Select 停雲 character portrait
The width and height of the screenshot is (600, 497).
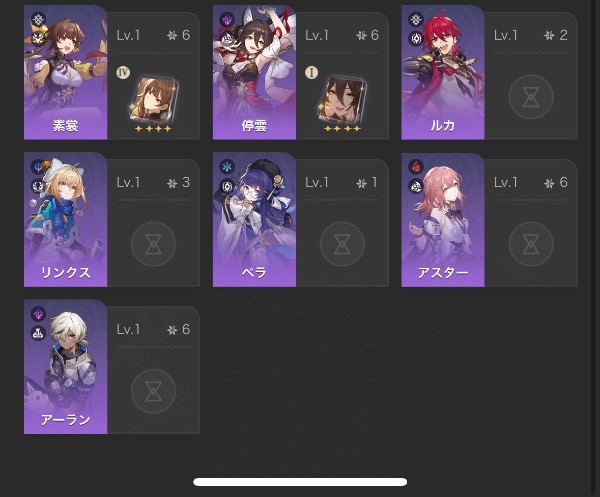[x=254, y=72]
